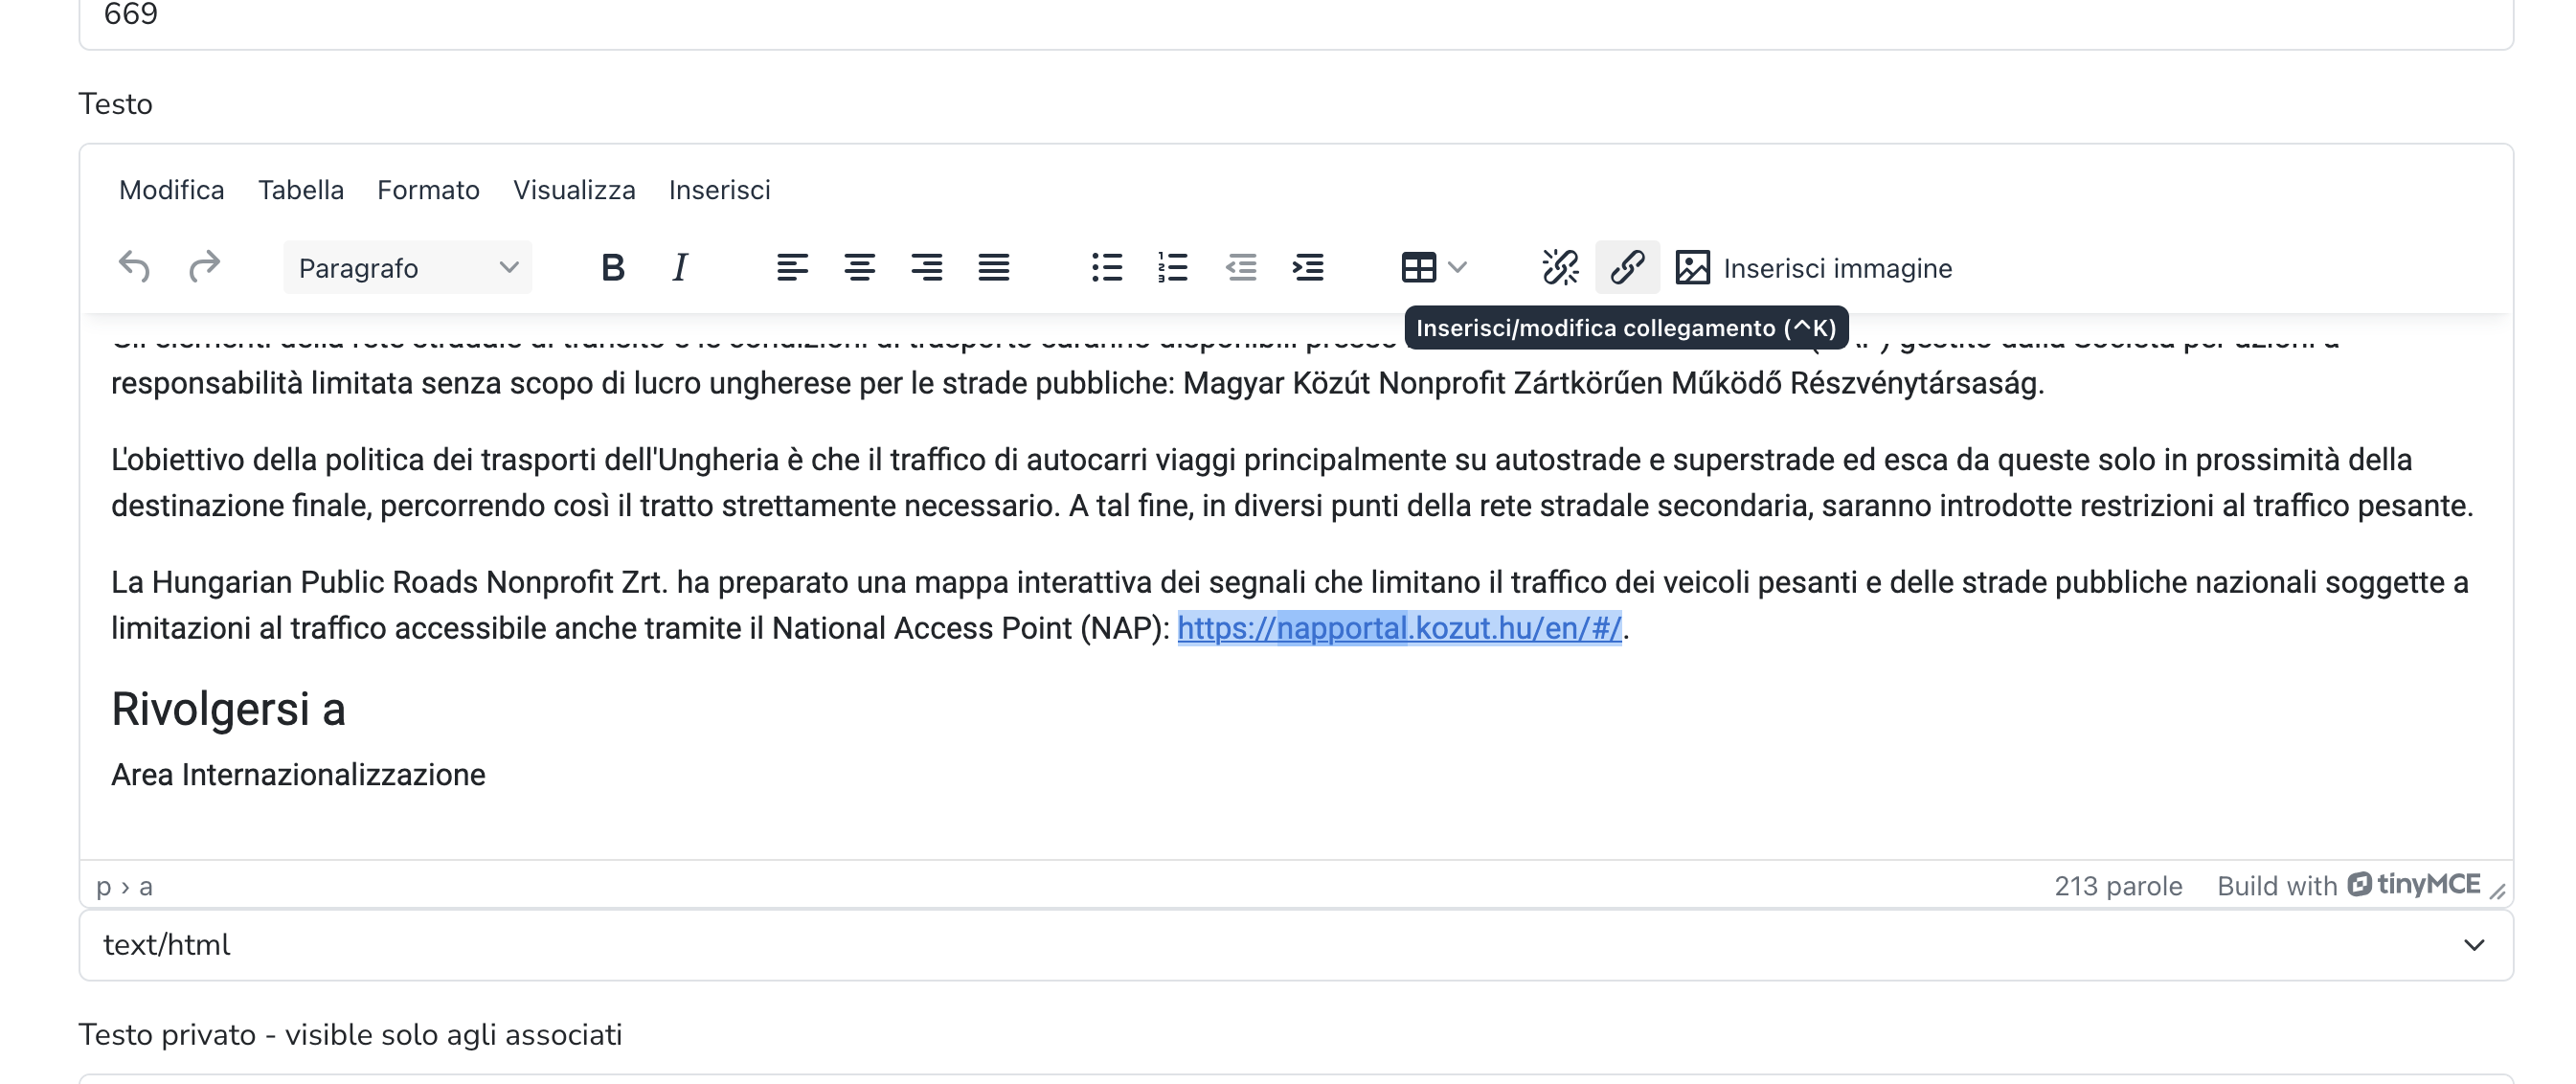2576x1084 pixels.
Task: Center align the paragraph
Action: click(x=859, y=267)
